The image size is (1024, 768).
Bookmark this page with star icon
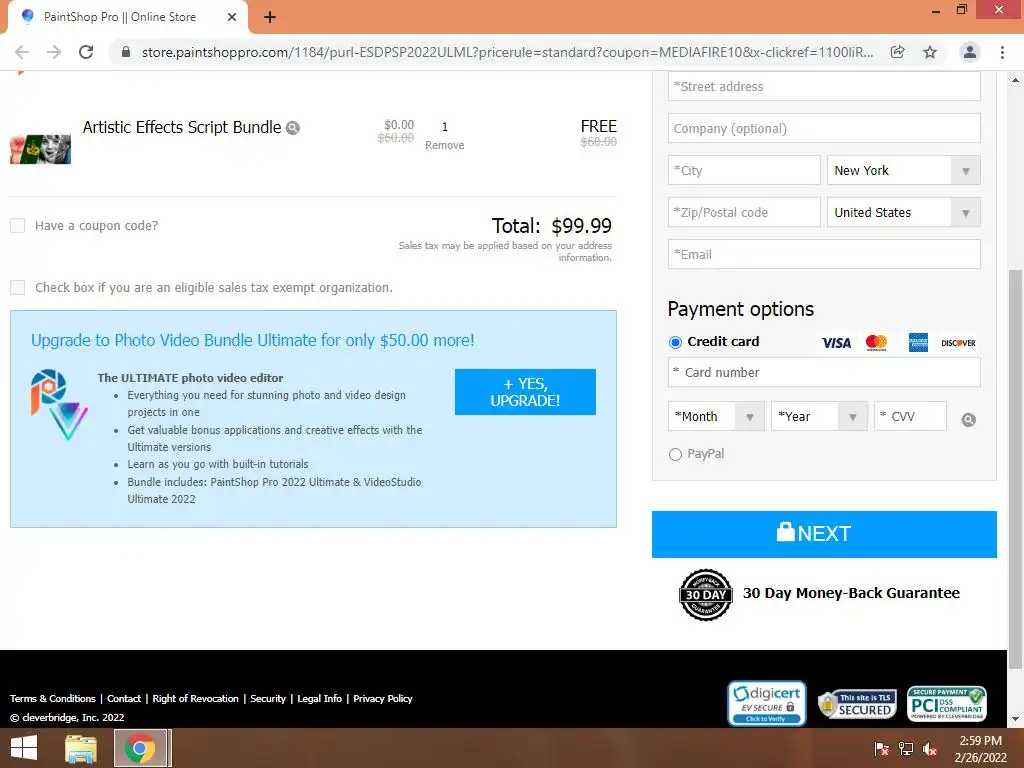(x=930, y=52)
